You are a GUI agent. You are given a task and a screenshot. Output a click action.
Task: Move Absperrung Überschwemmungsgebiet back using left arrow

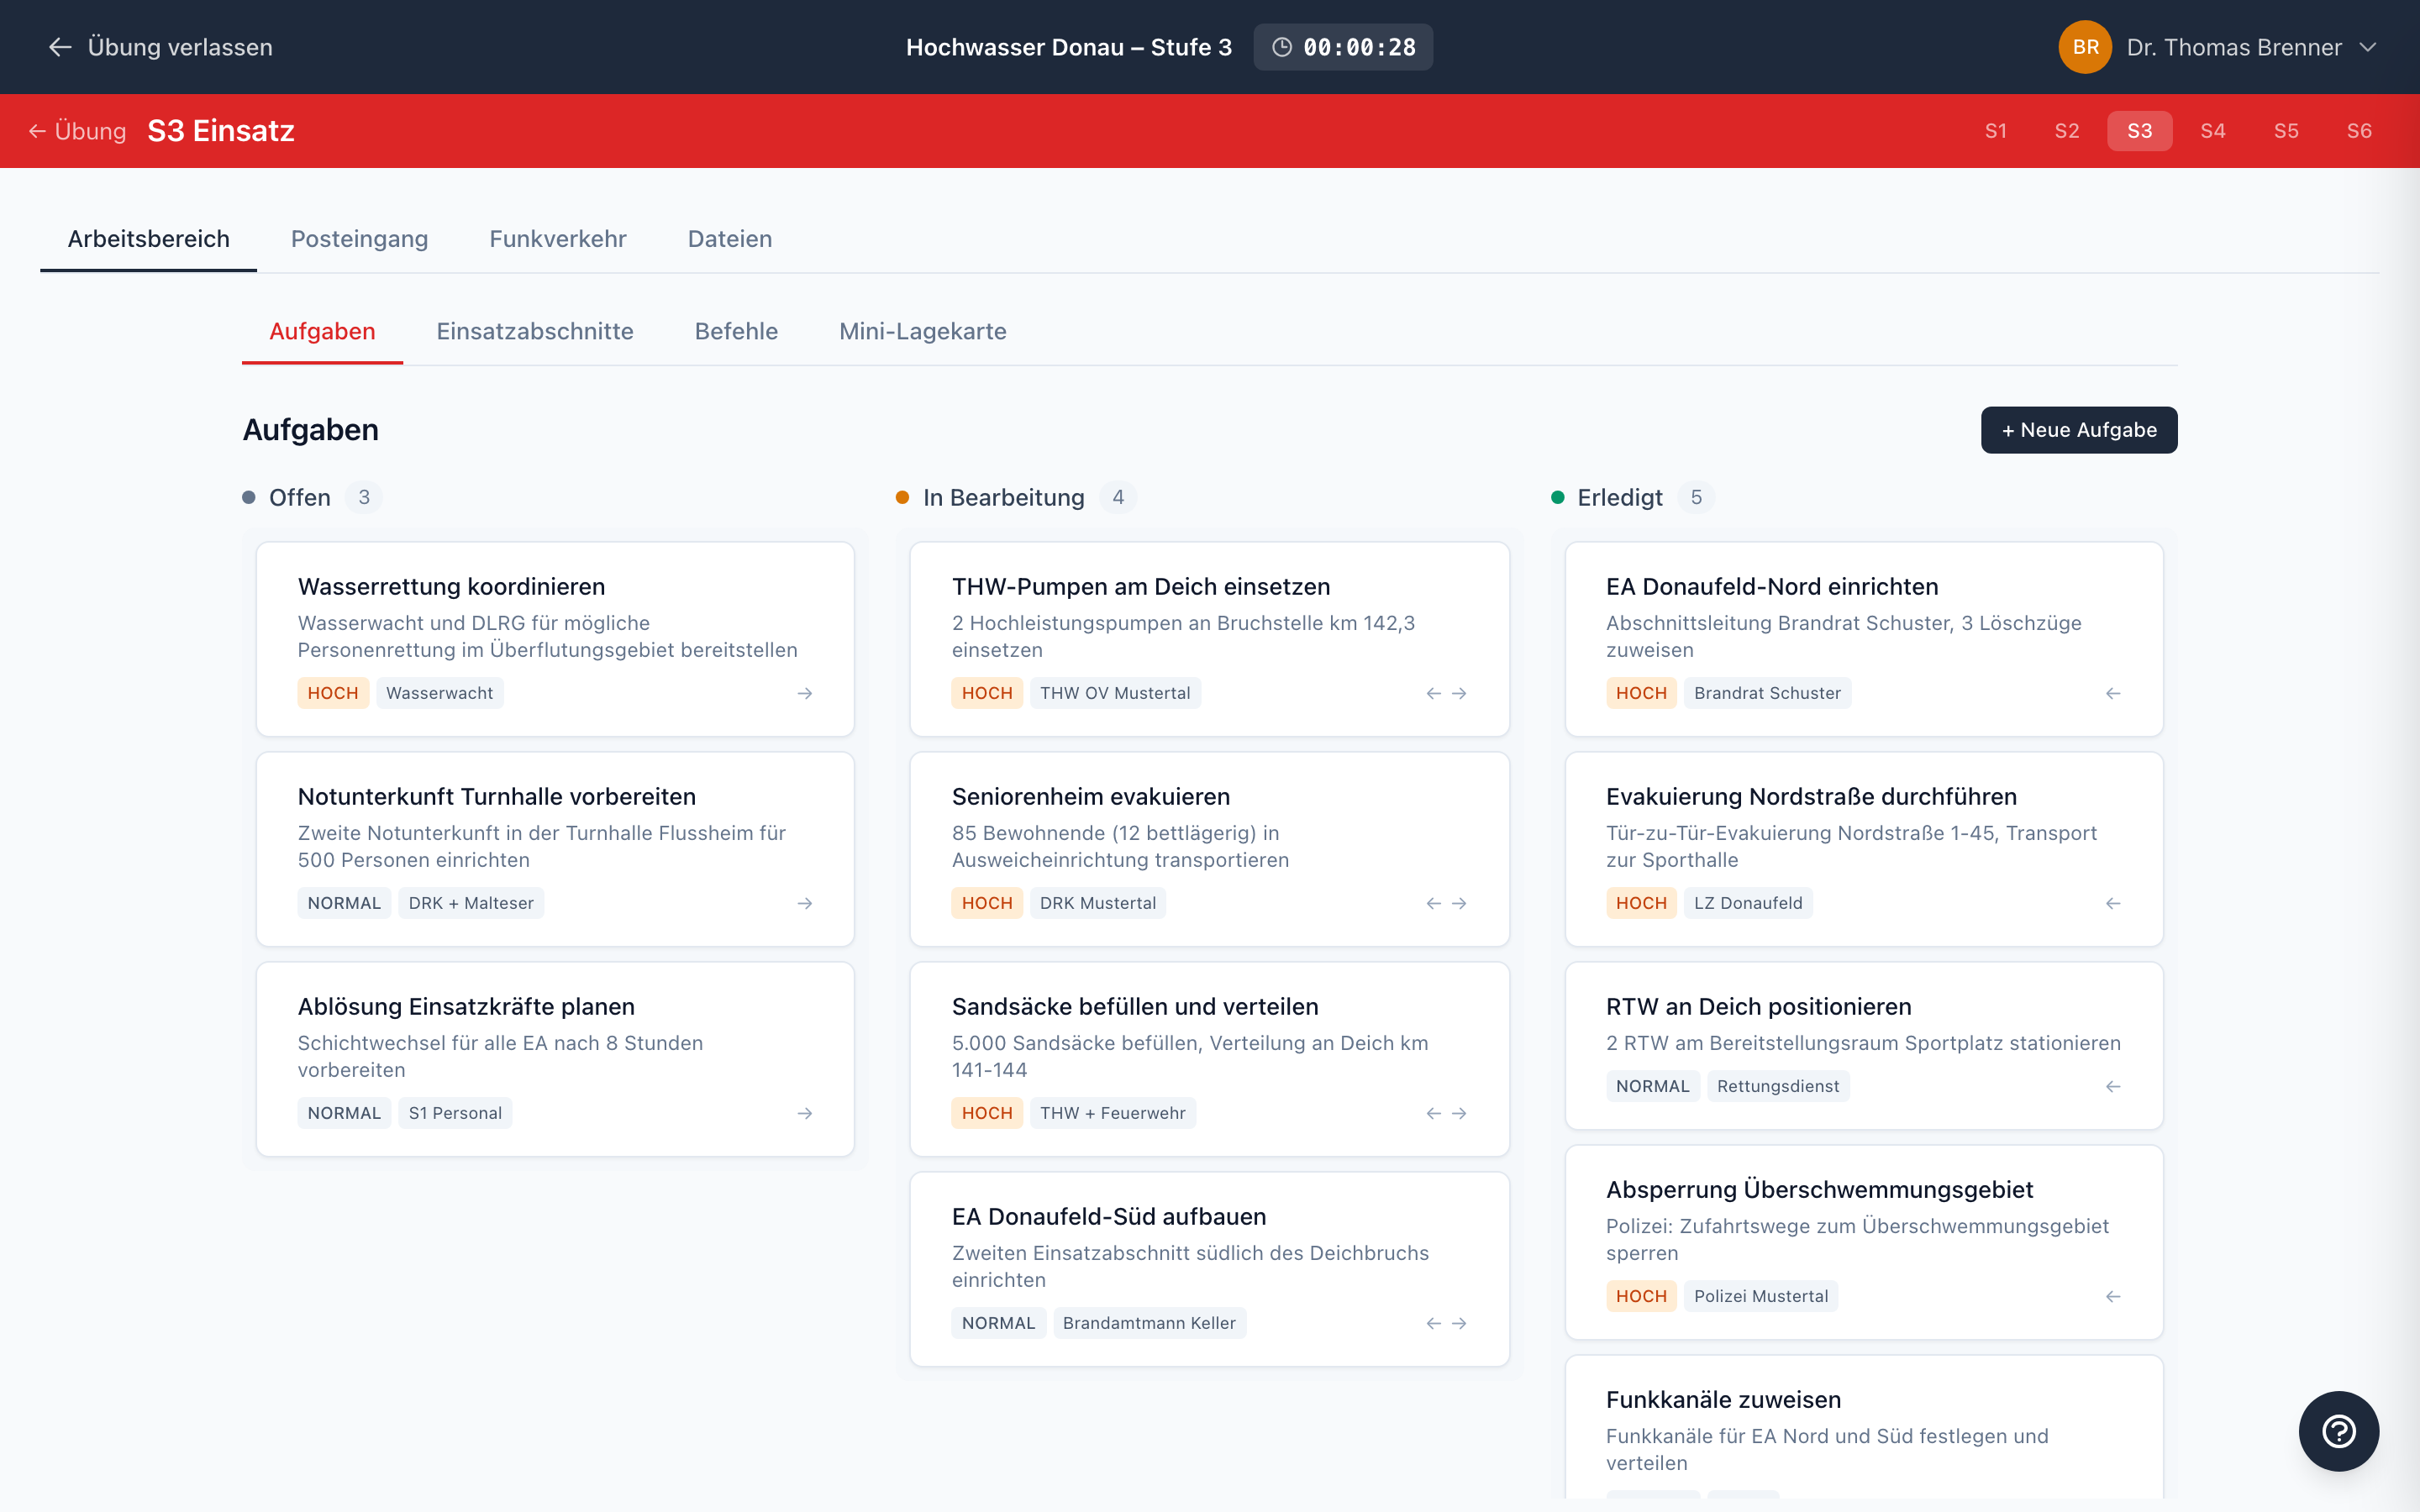coord(2112,1295)
